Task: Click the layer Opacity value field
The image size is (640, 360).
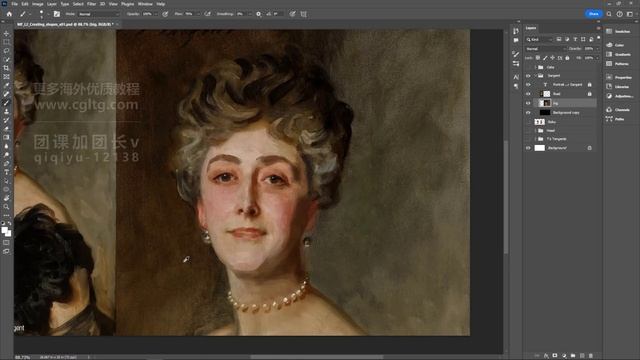Action: (x=589, y=49)
